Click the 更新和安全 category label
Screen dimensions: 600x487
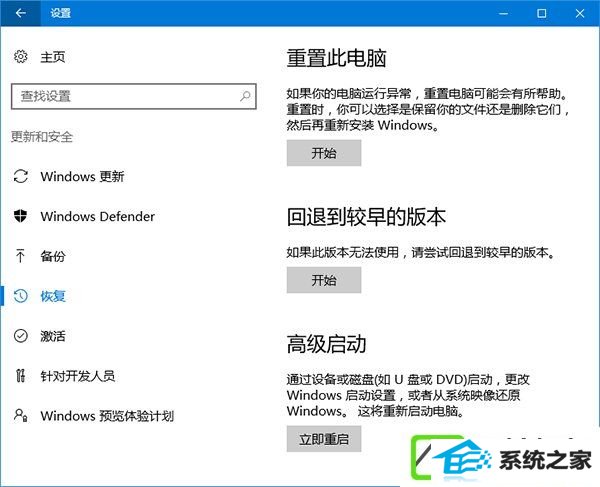[42, 137]
